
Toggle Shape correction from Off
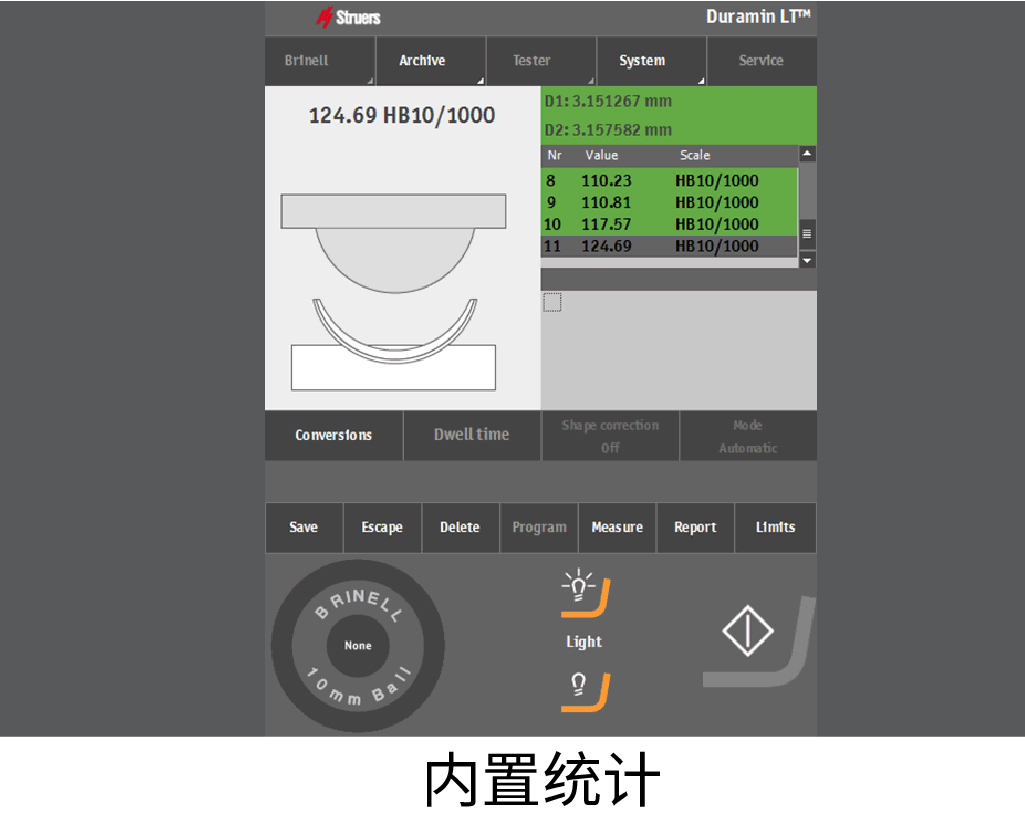pyautogui.click(x=610, y=435)
